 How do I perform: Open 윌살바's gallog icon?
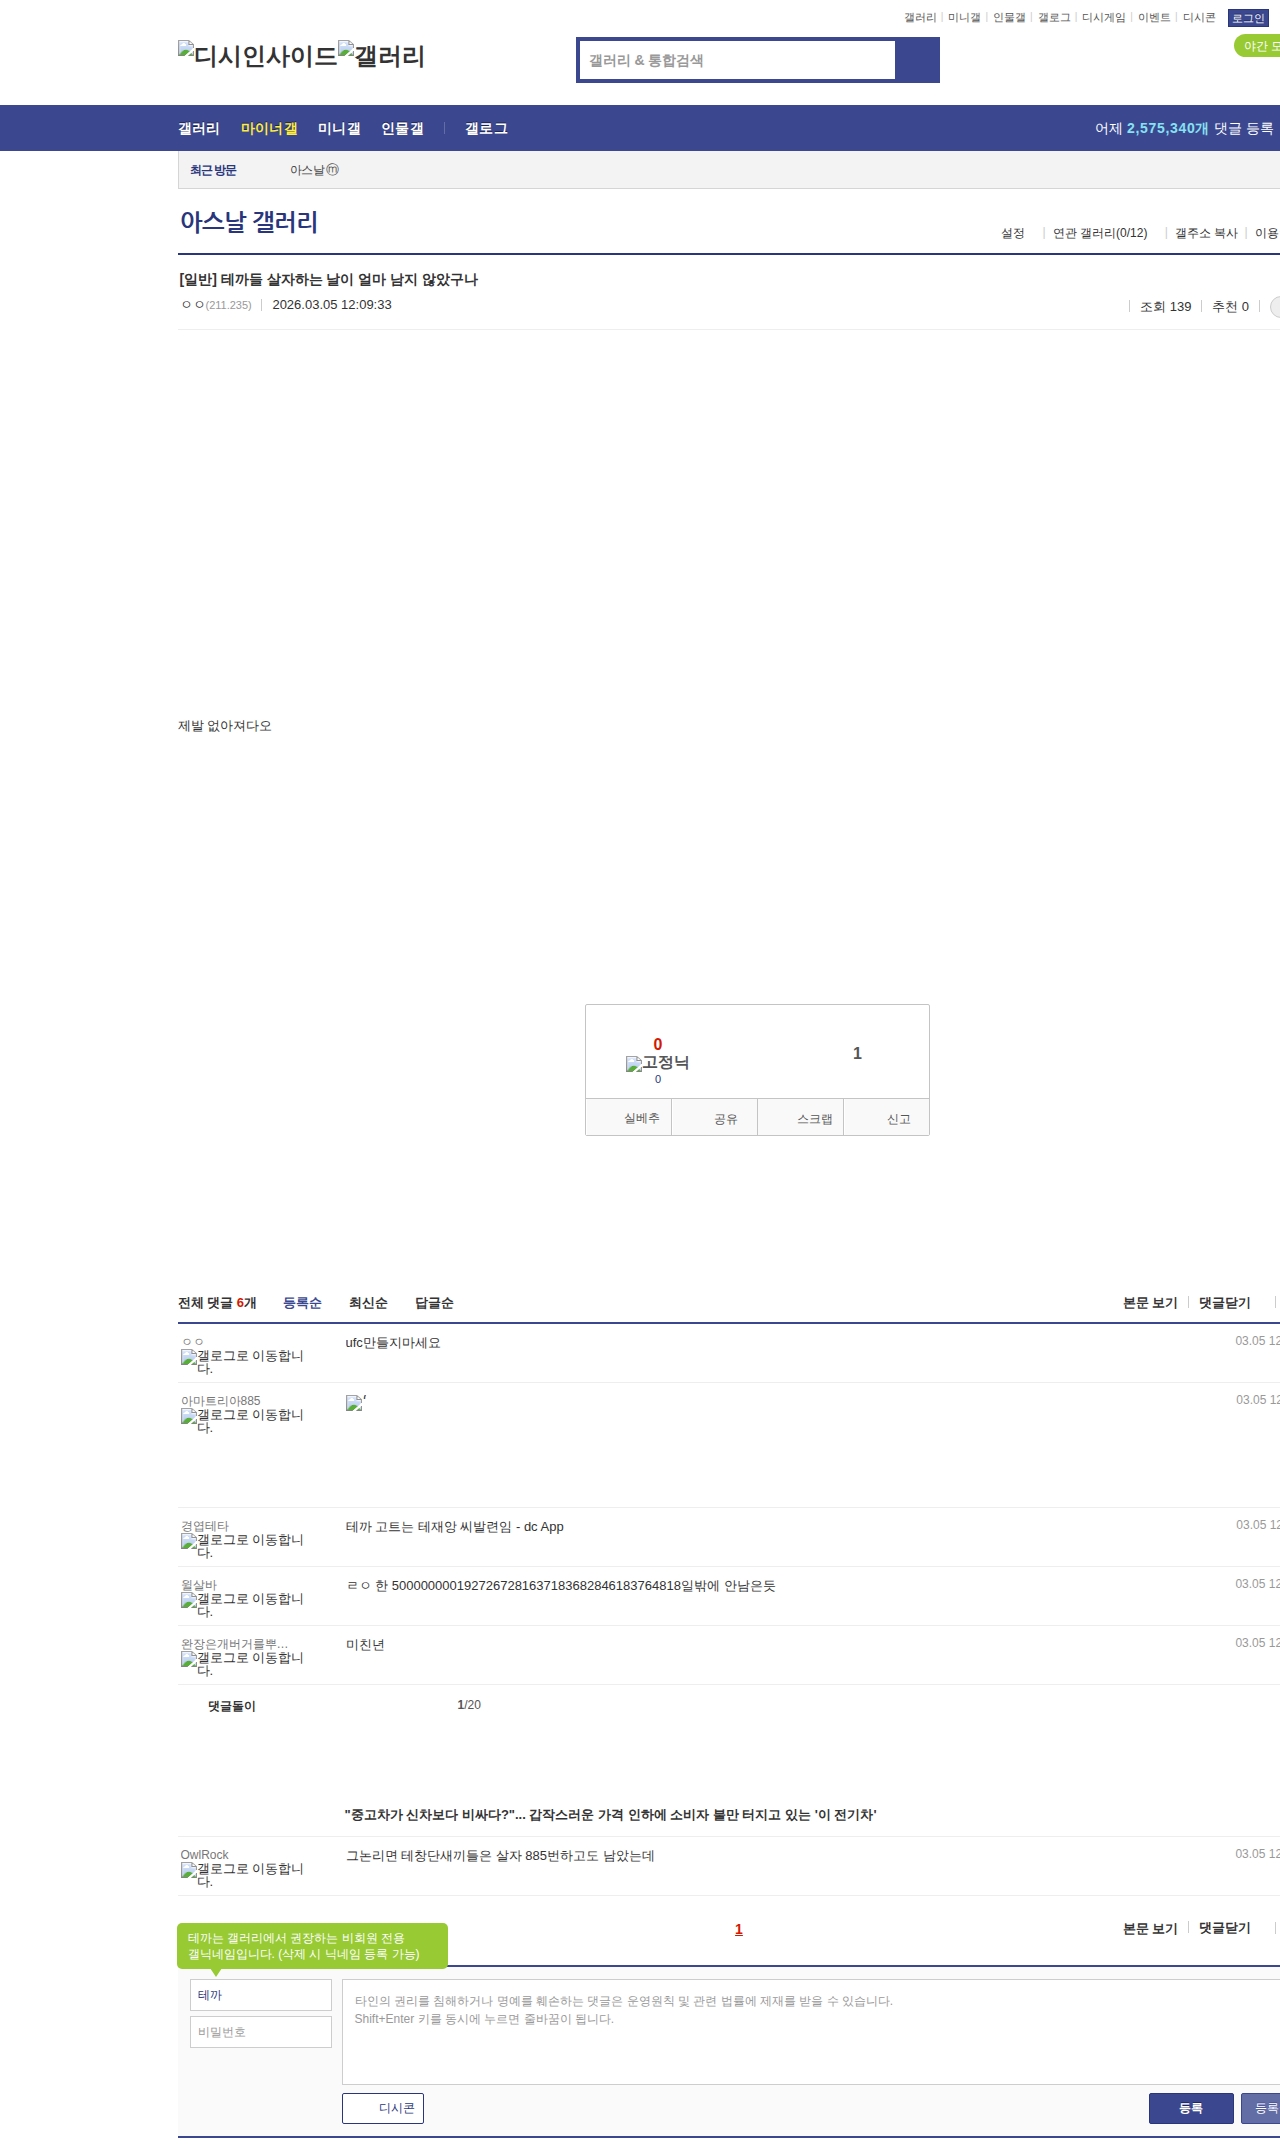[242, 1605]
